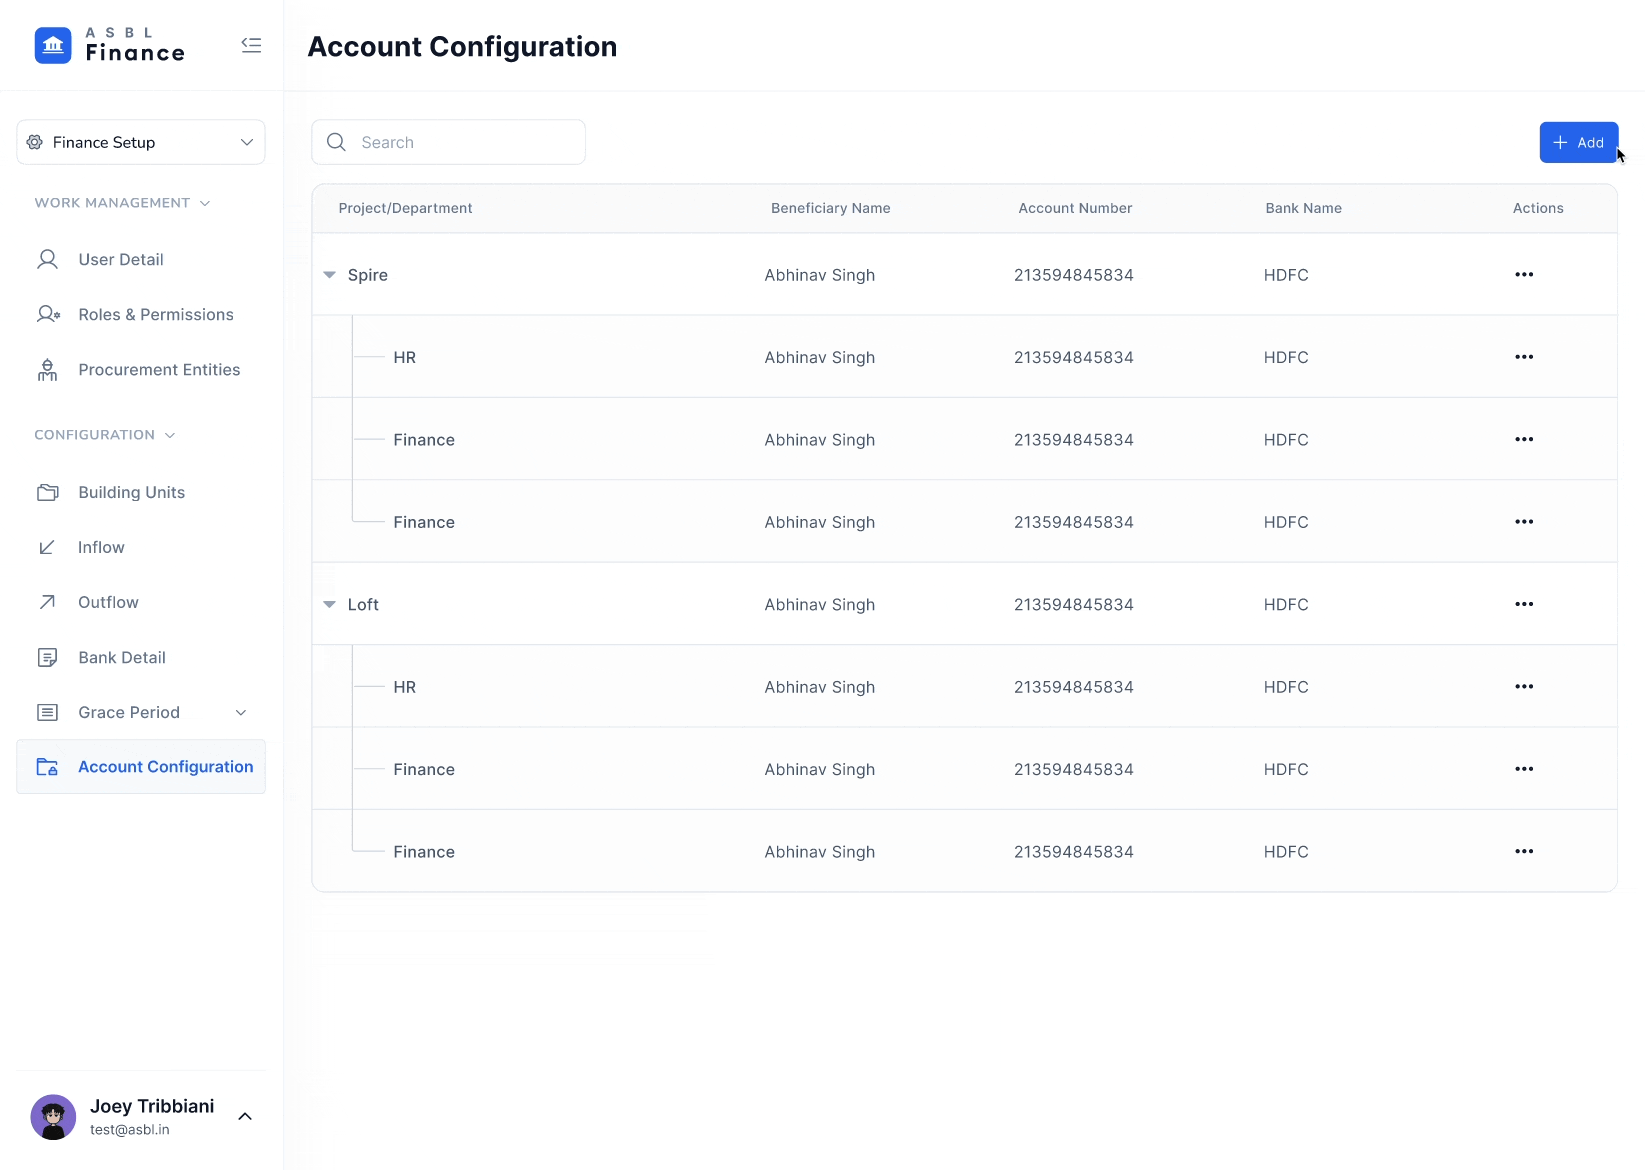Click the Account Number column header
Screen dimensions: 1645x1170
[1075, 208]
